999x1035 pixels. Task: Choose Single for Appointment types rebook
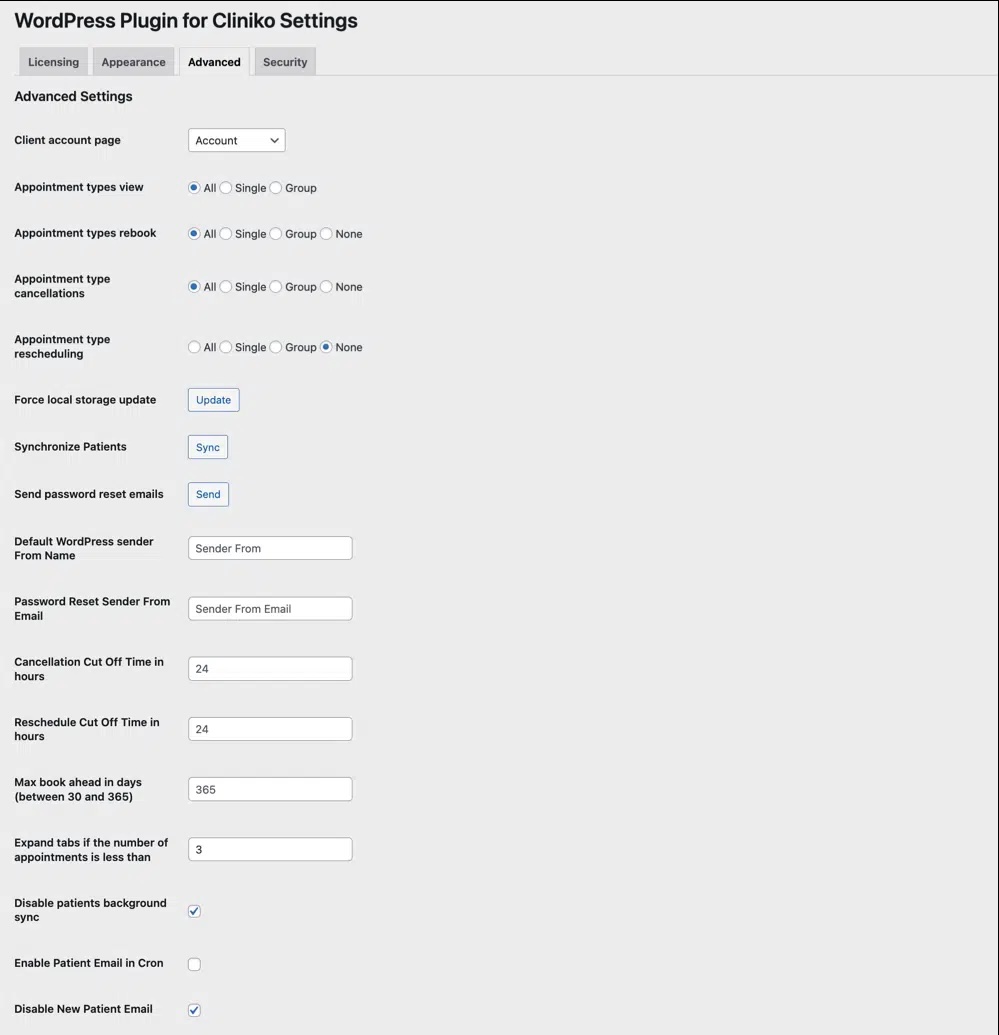[x=226, y=234]
